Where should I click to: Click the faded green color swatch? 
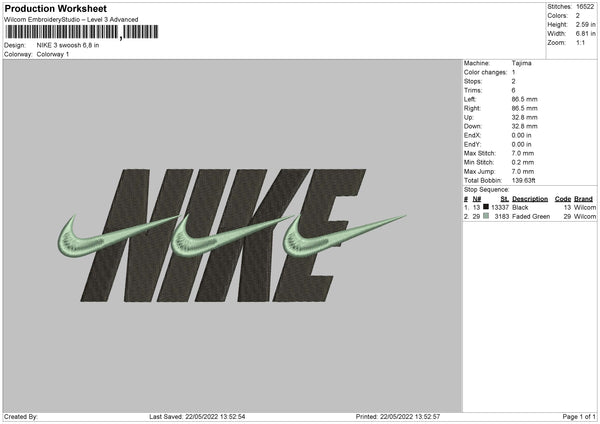click(x=486, y=216)
